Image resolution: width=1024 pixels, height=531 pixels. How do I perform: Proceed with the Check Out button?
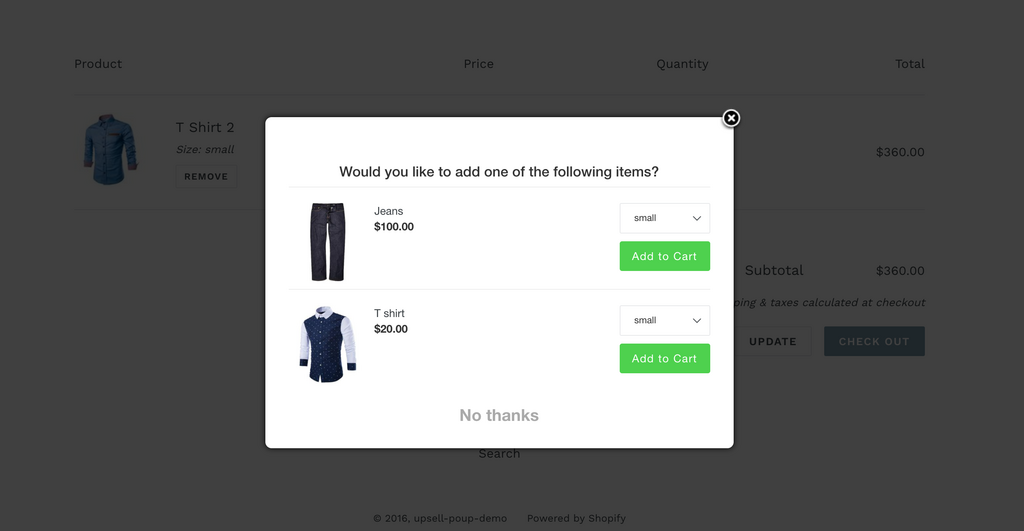click(874, 341)
